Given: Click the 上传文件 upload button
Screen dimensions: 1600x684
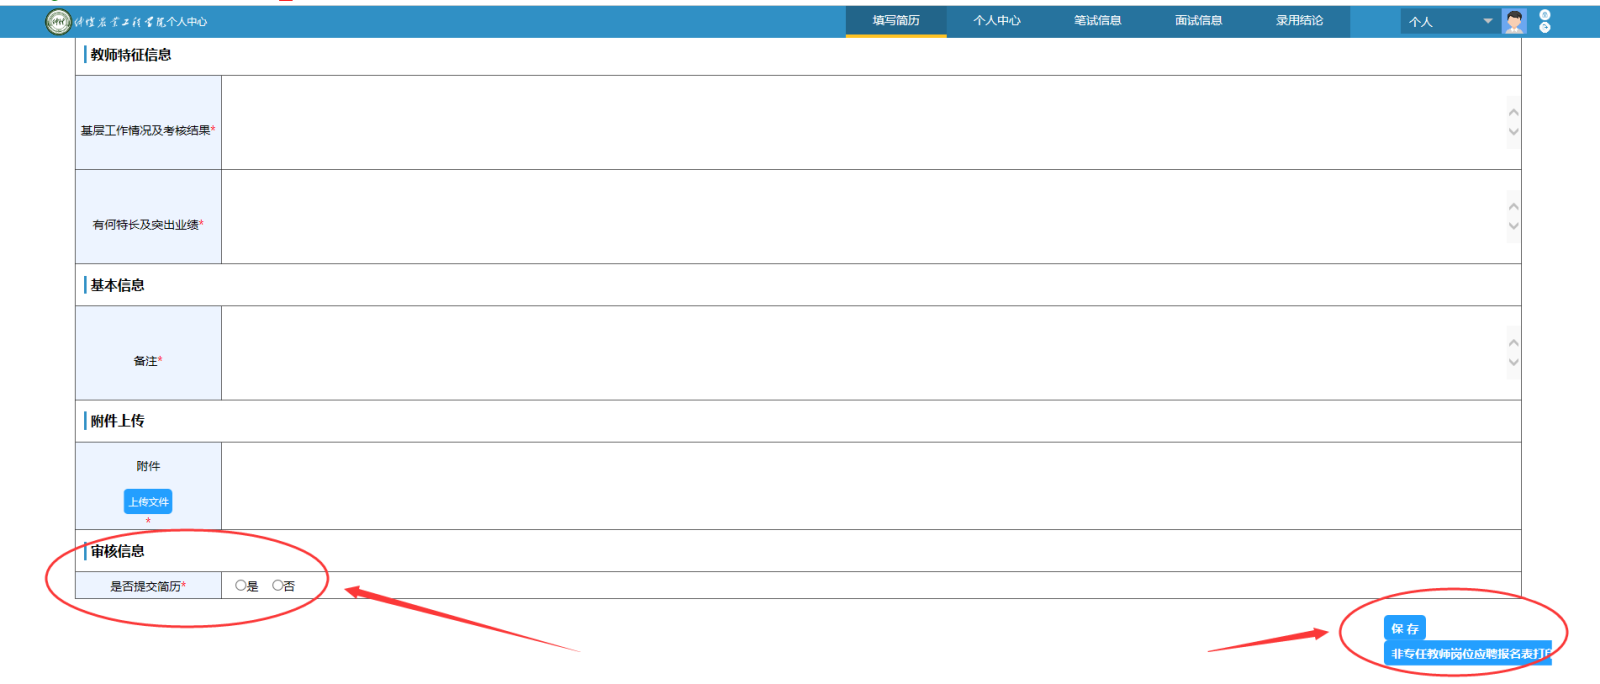Looking at the screenshot, I should (148, 502).
